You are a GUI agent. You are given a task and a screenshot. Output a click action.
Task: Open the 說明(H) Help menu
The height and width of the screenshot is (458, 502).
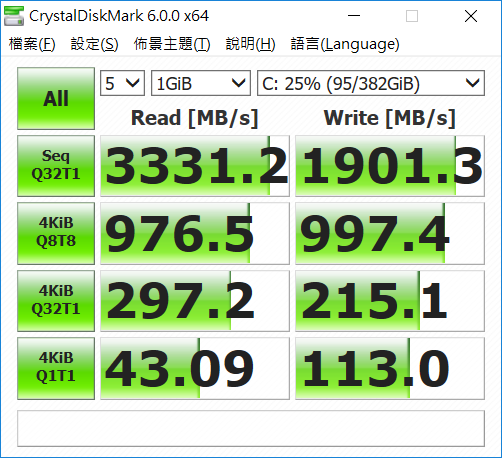(x=250, y=44)
